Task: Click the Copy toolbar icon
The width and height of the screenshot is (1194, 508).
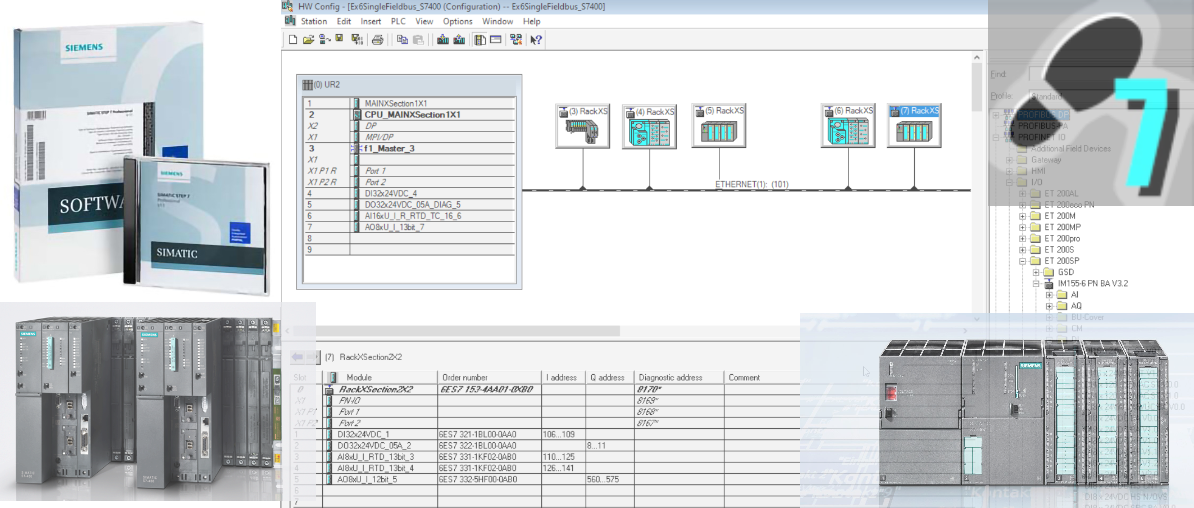Action: coord(402,40)
